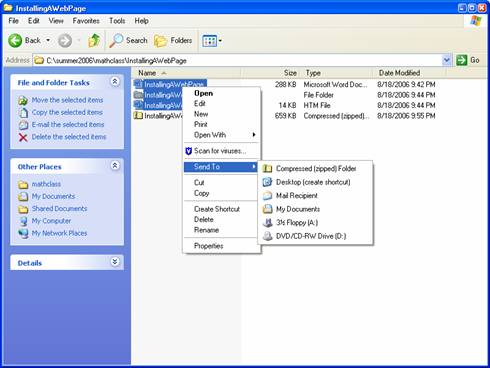The image size is (490, 368).
Task: Click the green Back arrow icon
Action: click(15, 41)
